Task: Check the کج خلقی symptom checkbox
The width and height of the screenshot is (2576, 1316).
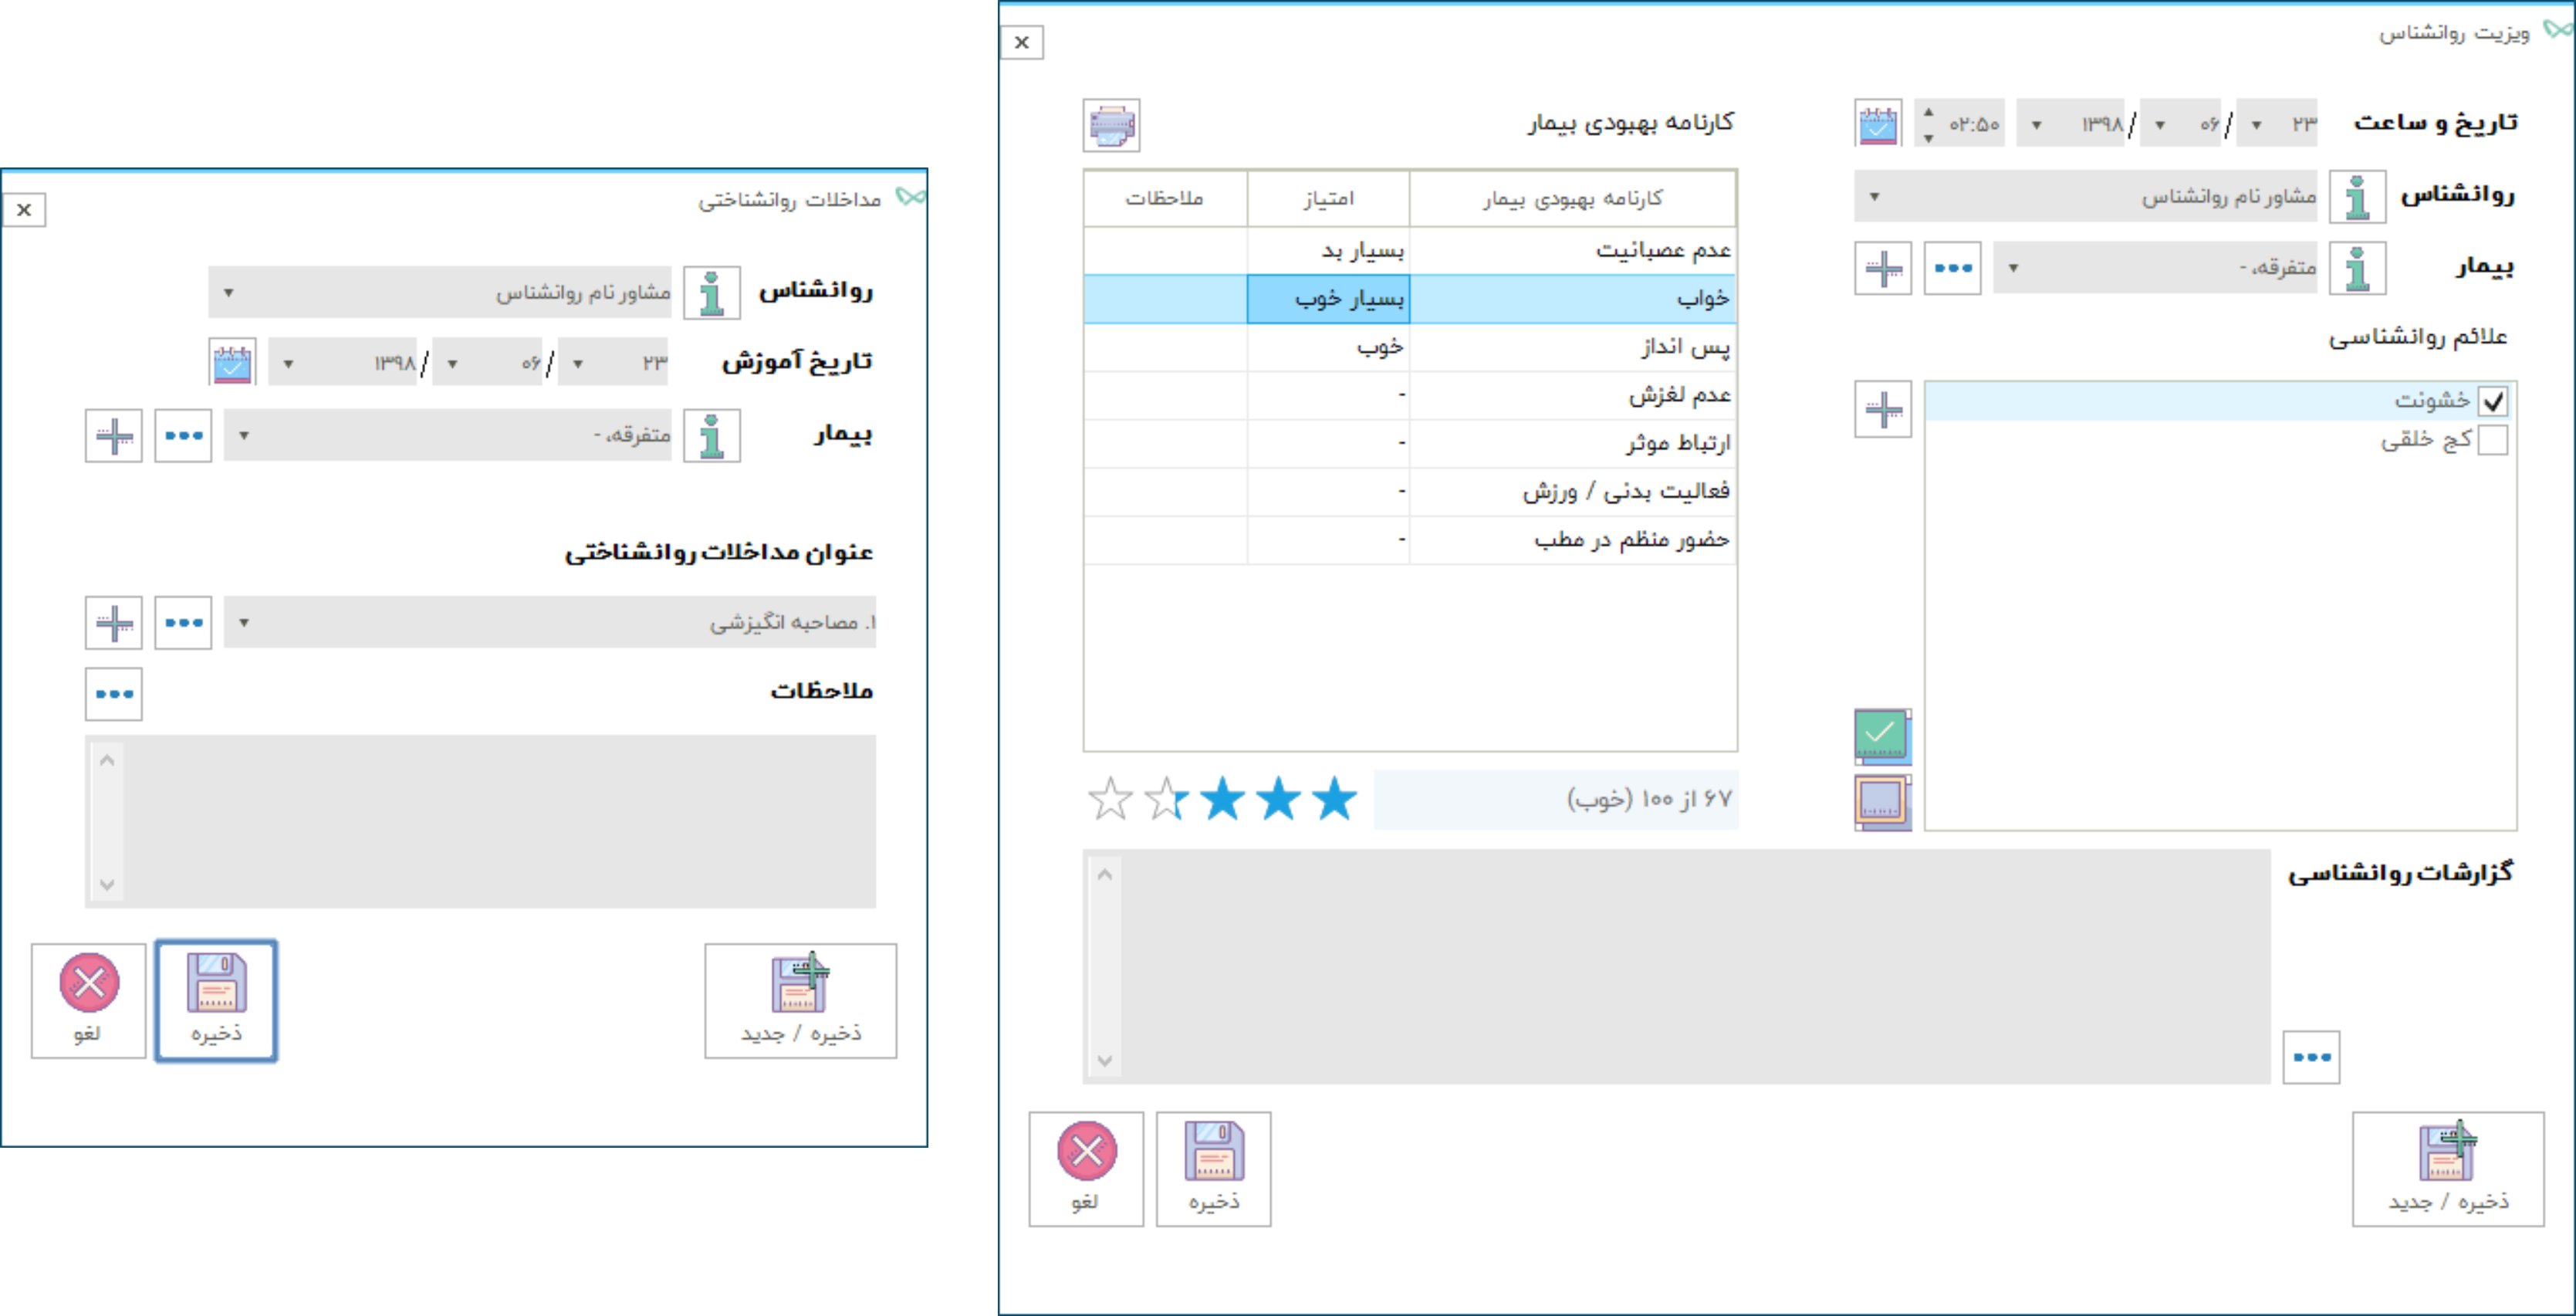Action: point(2492,440)
